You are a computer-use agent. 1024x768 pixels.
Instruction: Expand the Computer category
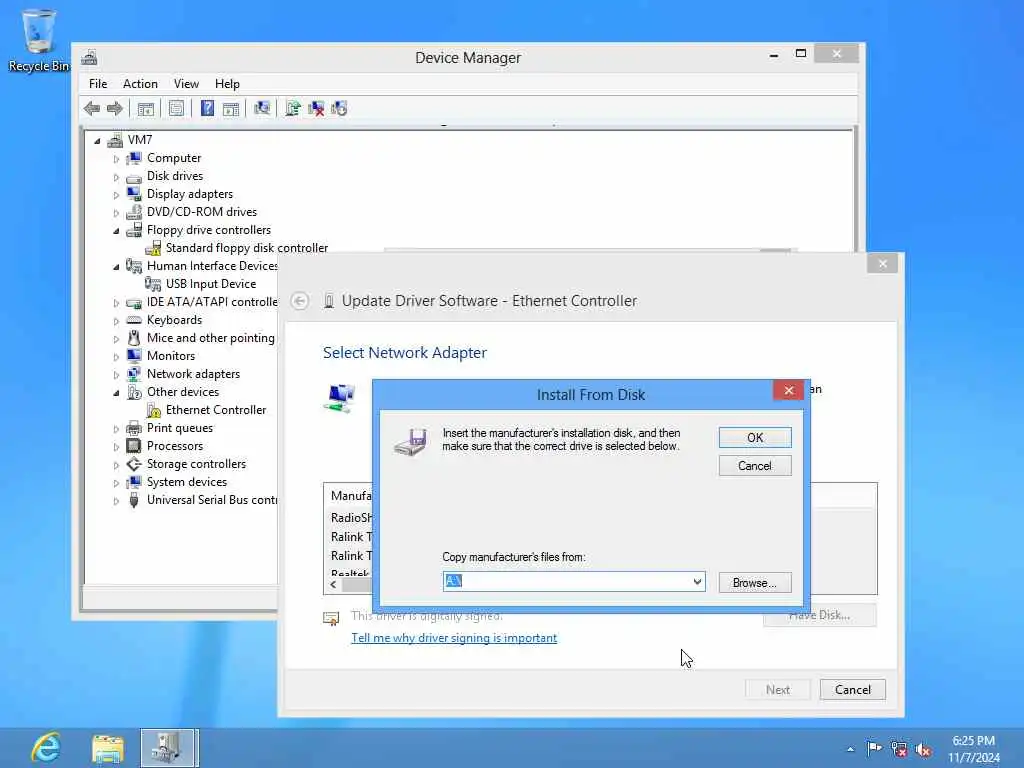[x=116, y=159]
